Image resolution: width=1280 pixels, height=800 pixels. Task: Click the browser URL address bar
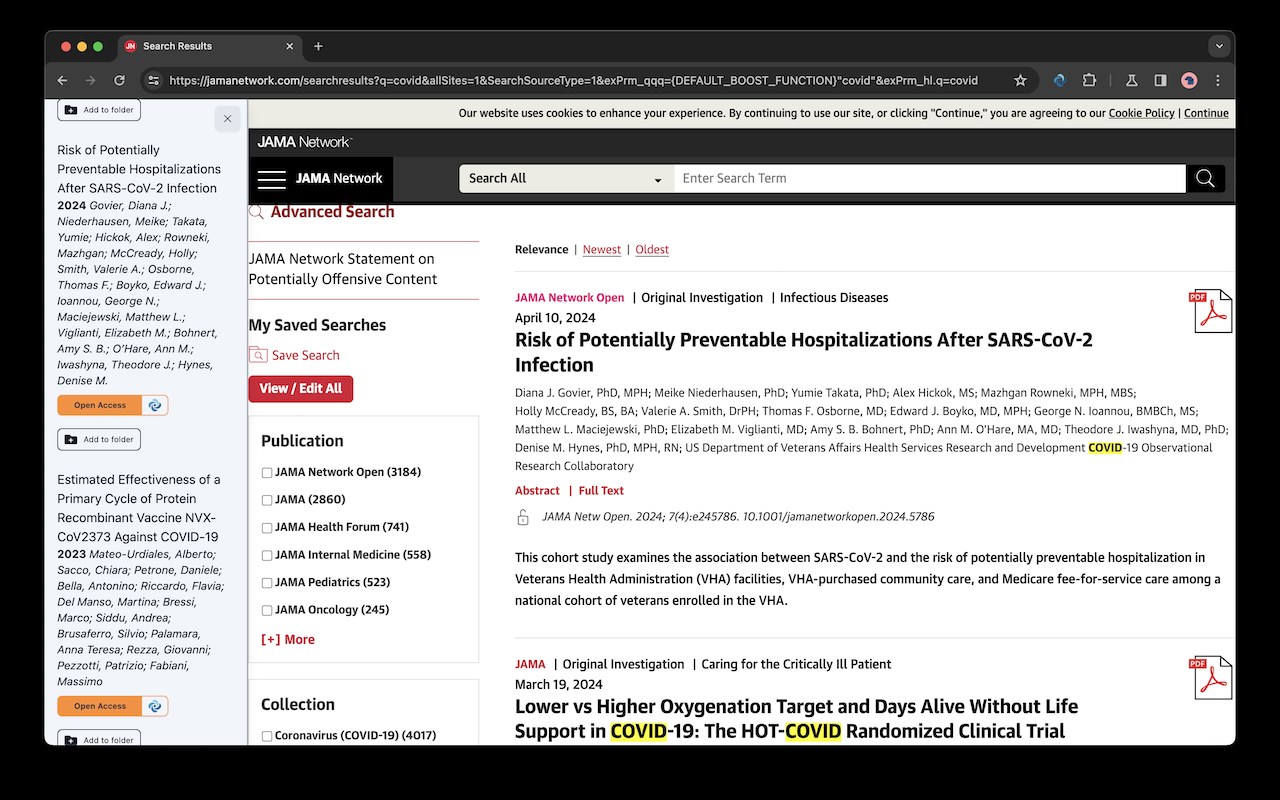click(573, 80)
